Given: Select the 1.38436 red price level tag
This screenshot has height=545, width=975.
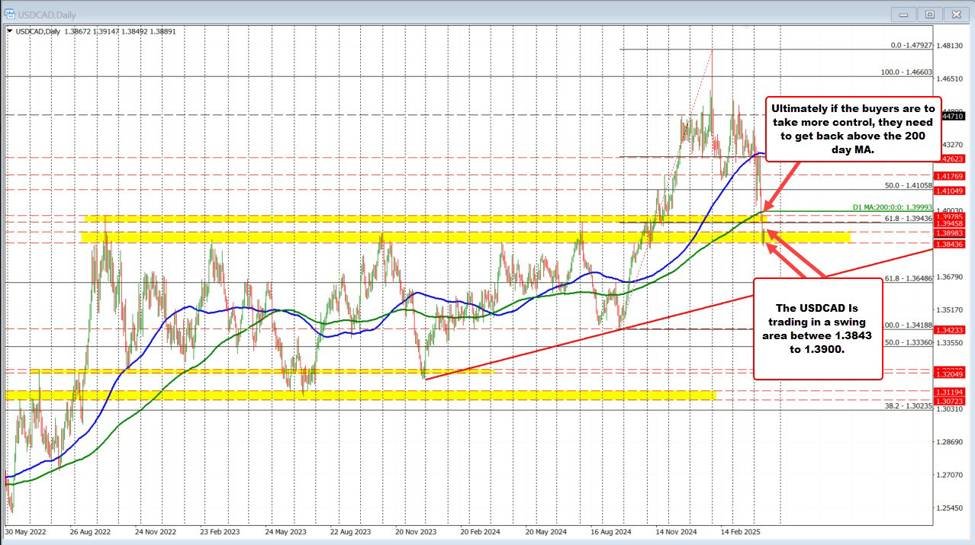Looking at the screenshot, I should coord(951,244).
